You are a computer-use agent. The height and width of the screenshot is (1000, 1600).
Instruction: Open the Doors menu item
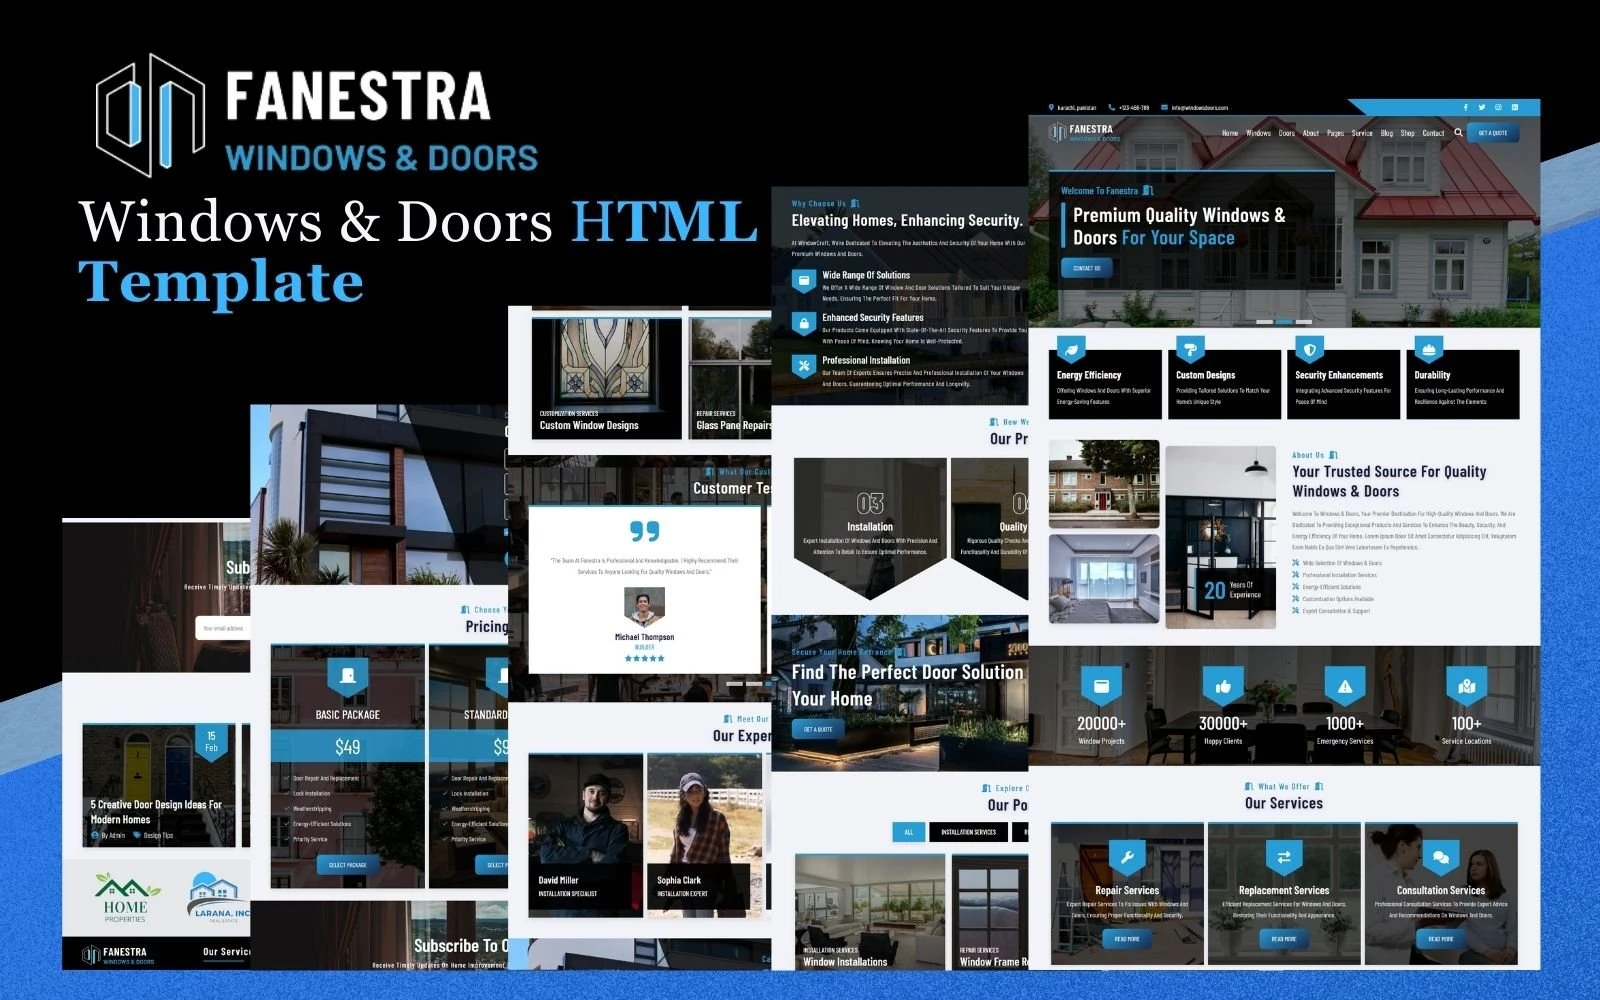[1287, 133]
